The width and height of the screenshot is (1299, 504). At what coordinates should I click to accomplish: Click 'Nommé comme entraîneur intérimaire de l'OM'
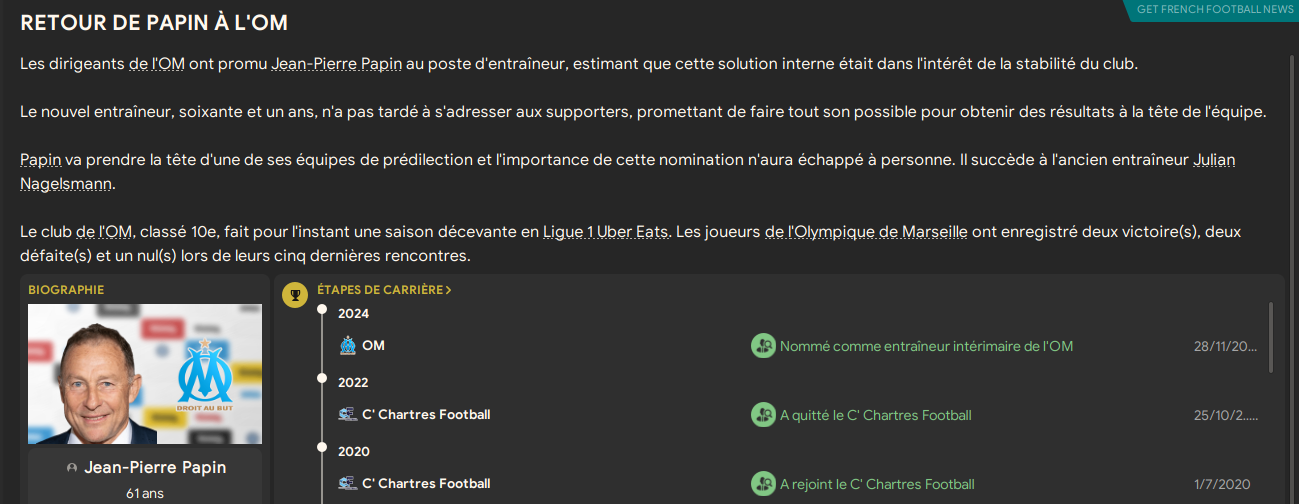click(926, 346)
